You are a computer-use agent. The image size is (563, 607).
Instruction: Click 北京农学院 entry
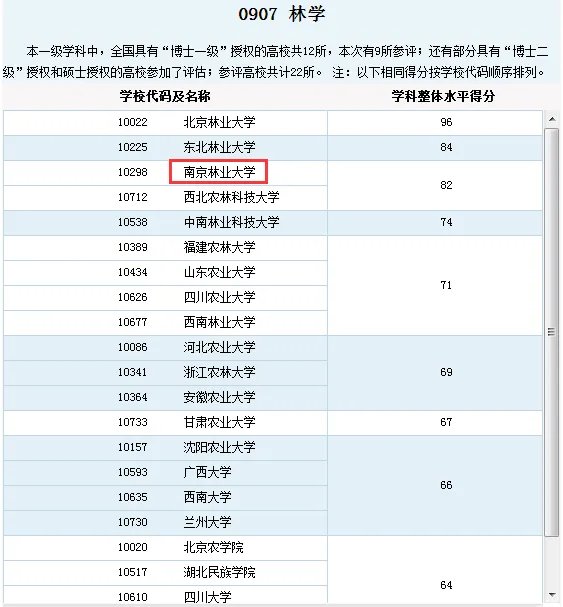tap(213, 547)
